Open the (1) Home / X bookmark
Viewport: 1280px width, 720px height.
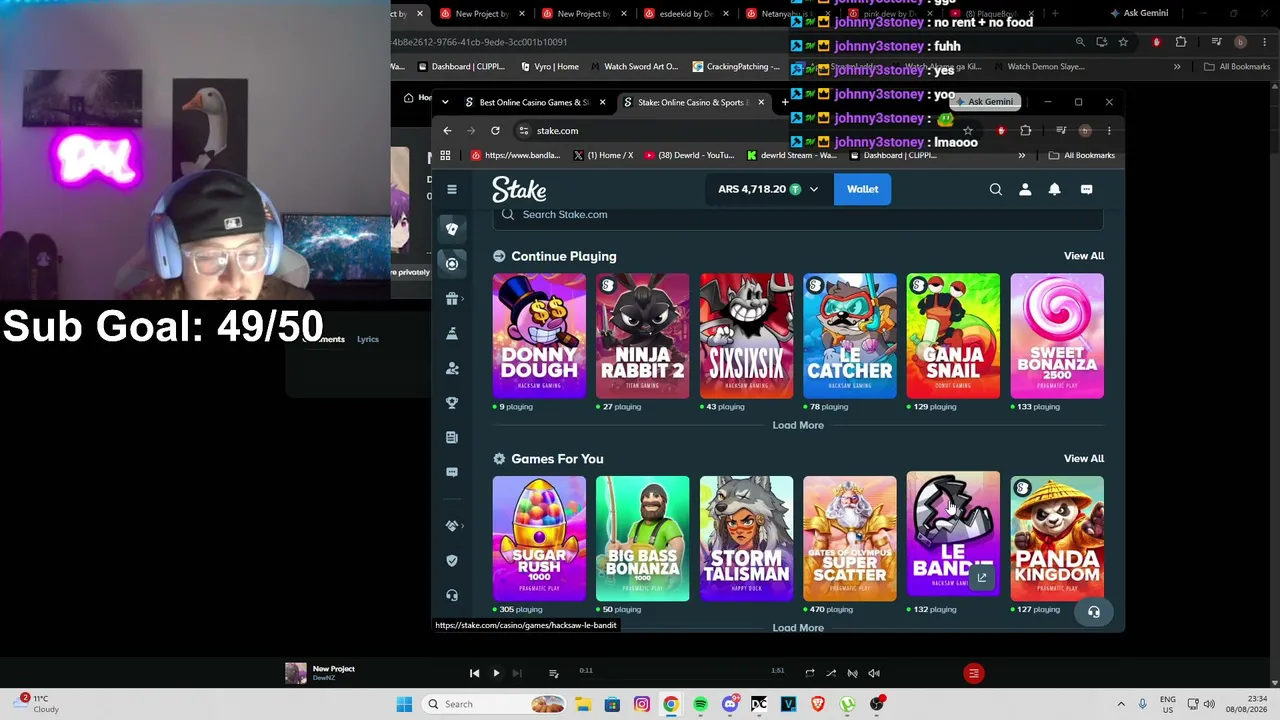click(604, 155)
